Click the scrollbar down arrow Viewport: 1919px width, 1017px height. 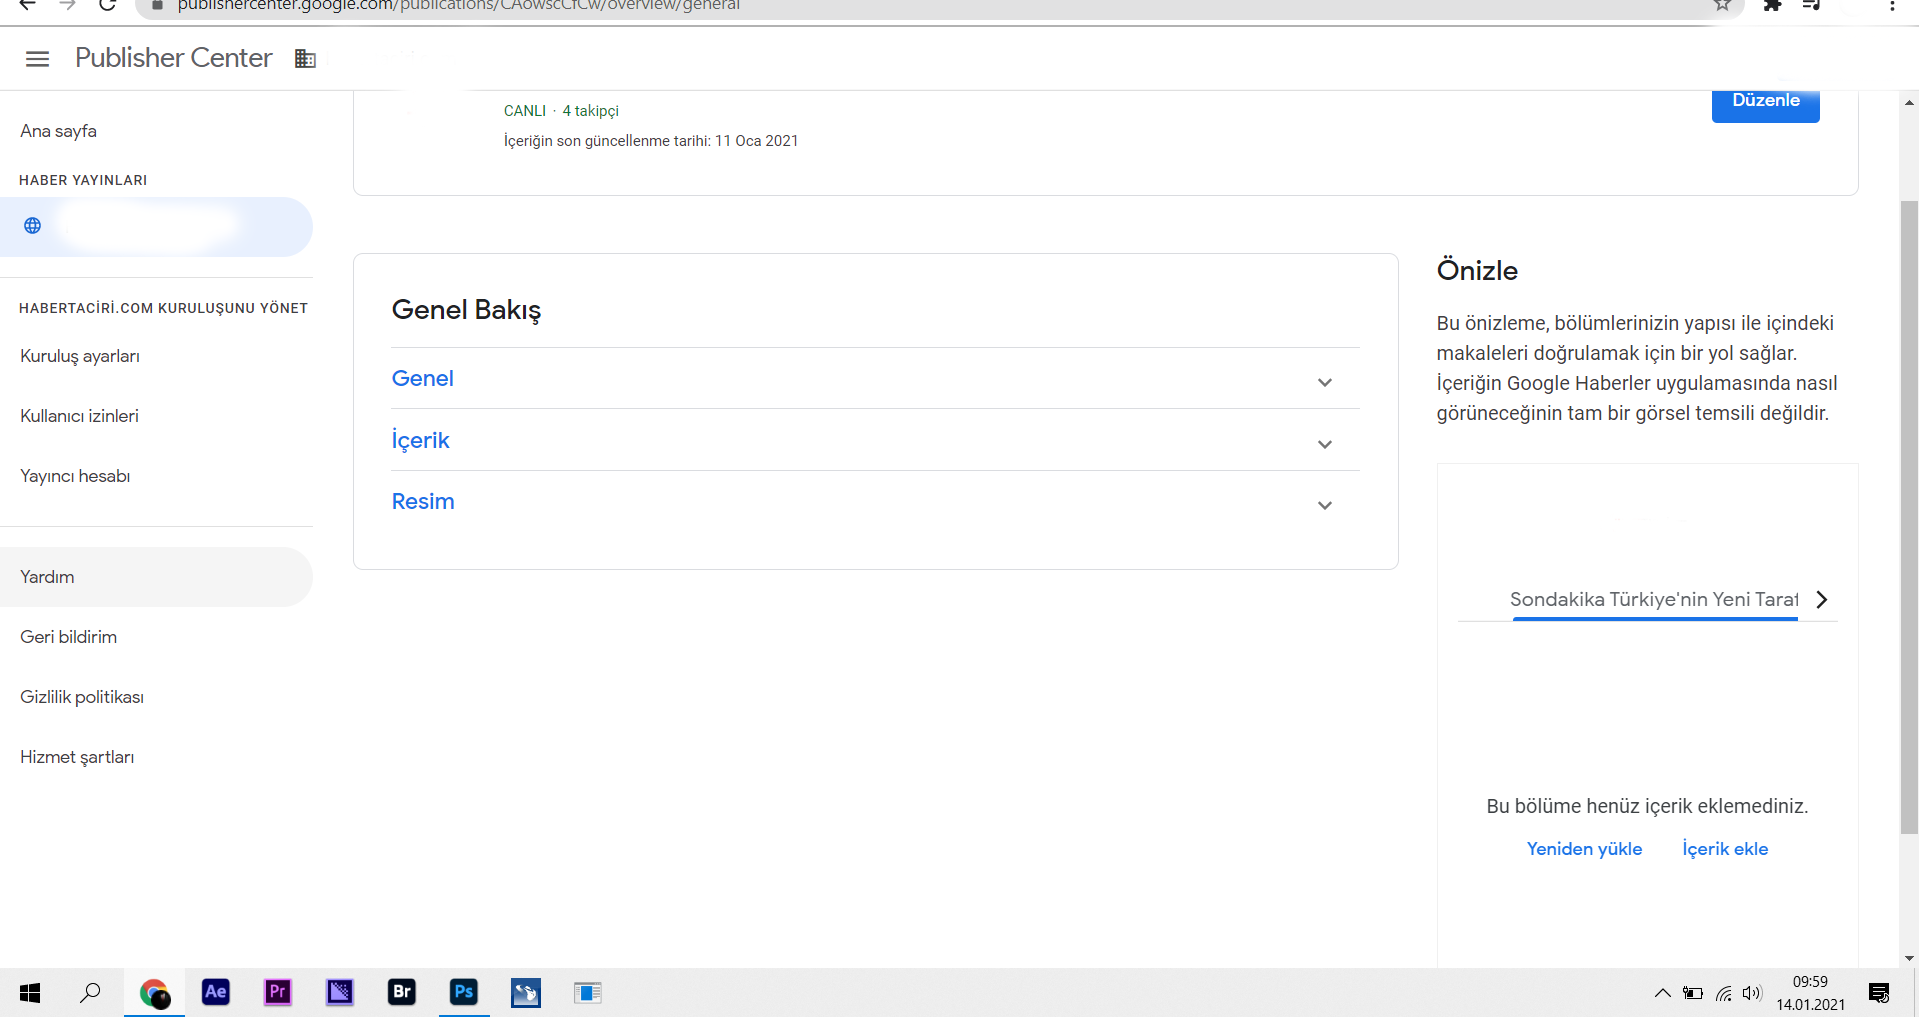tap(1909, 958)
